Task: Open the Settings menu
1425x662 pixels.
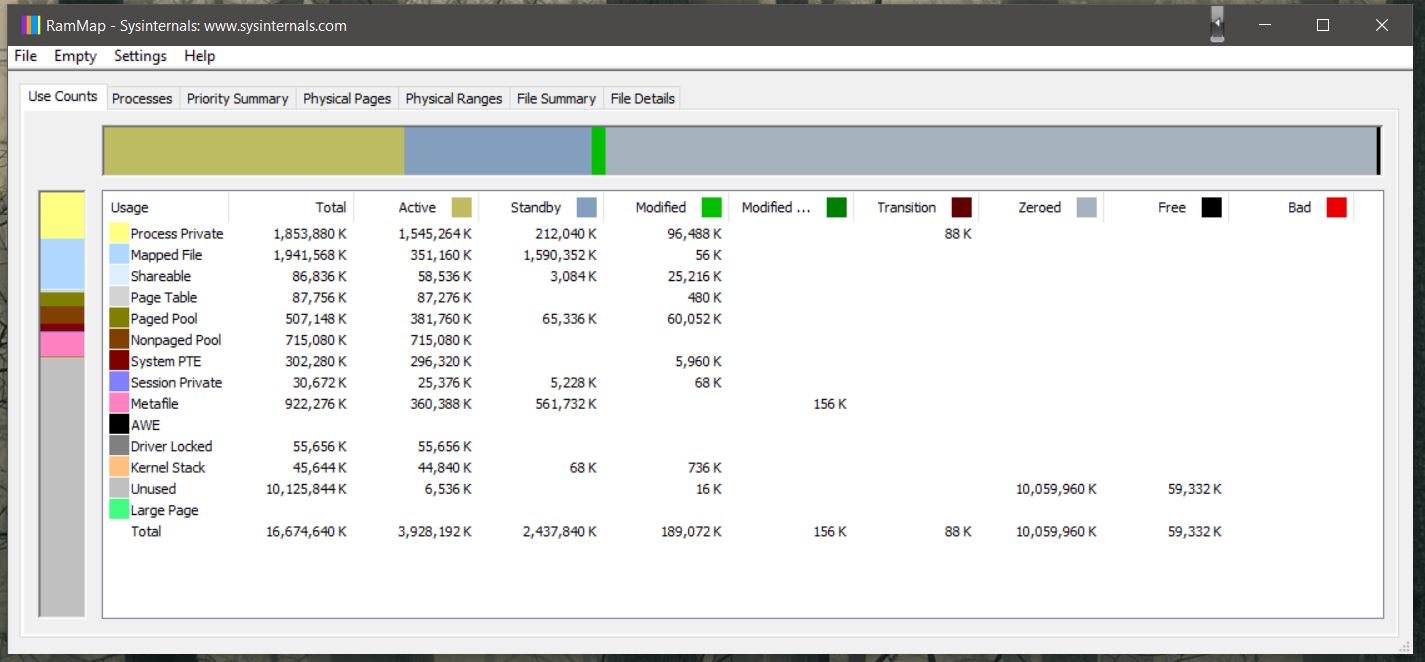Action: pyautogui.click(x=140, y=56)
